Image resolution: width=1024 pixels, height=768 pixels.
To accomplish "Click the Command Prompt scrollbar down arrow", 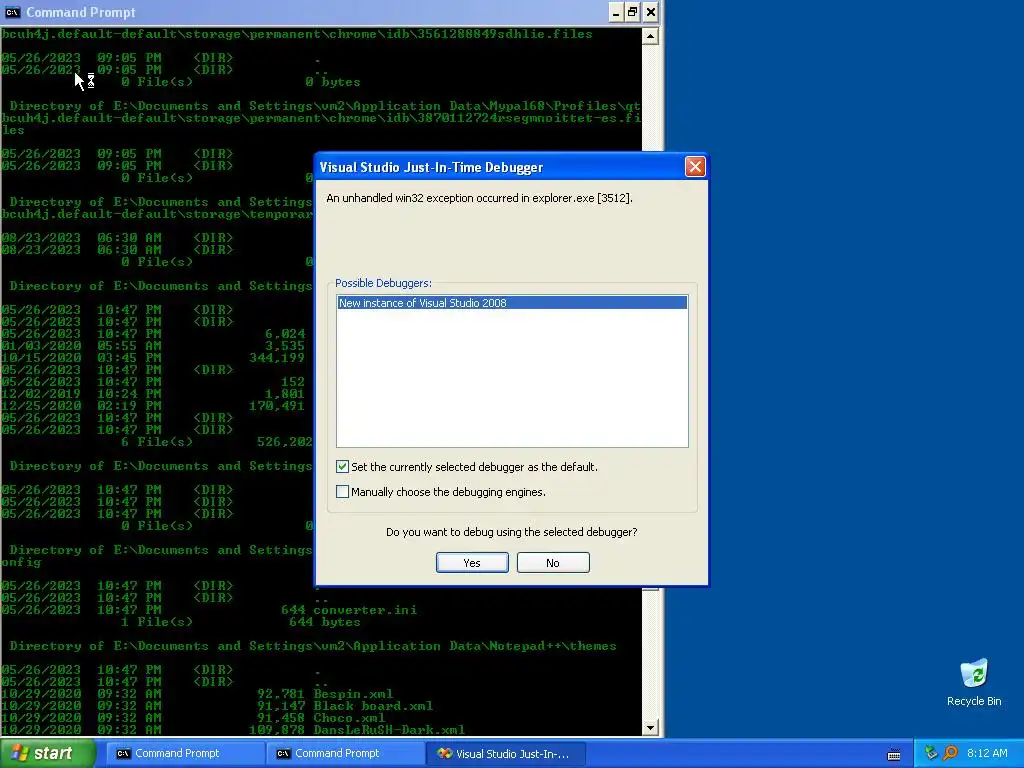I will [650, 728].
